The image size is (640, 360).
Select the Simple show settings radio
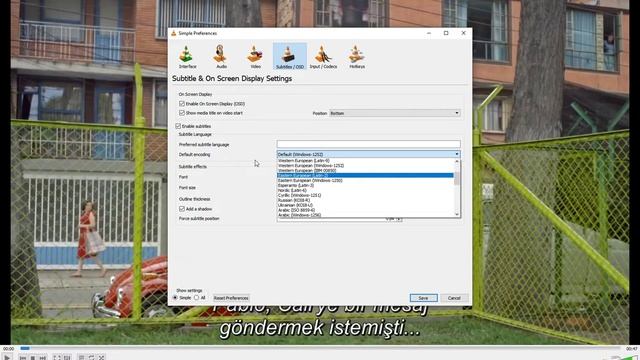click(x=176, y=298)
